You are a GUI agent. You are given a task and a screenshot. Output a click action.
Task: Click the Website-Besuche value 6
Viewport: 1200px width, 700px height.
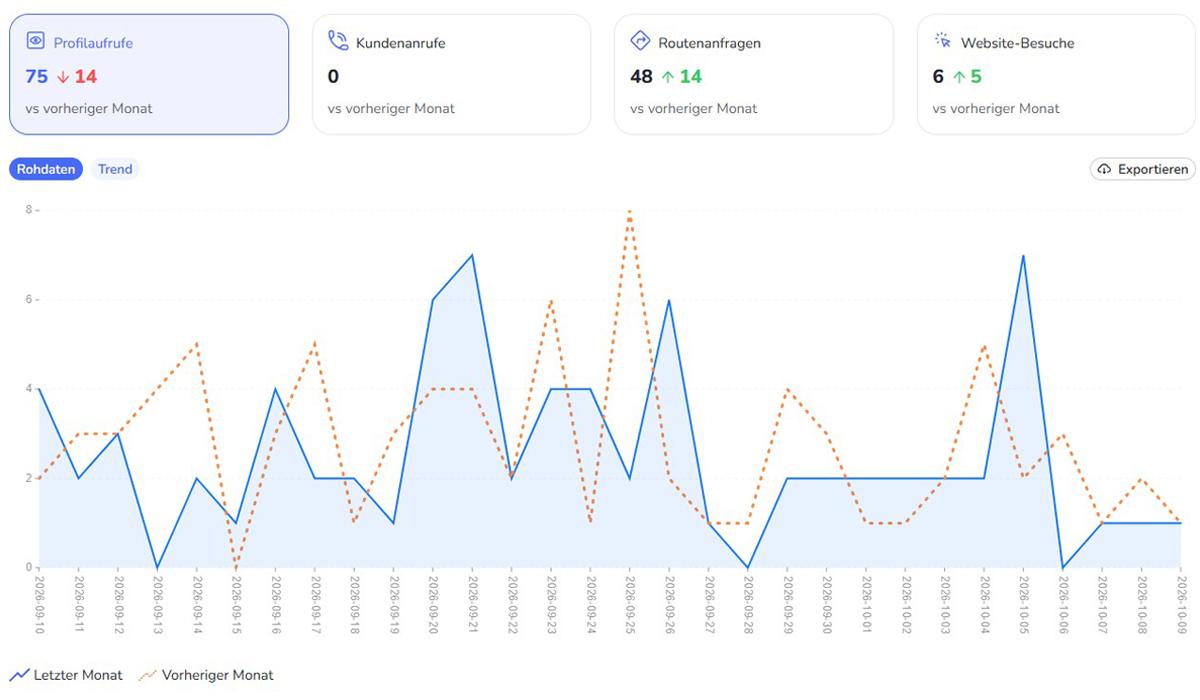coord(938,77)
